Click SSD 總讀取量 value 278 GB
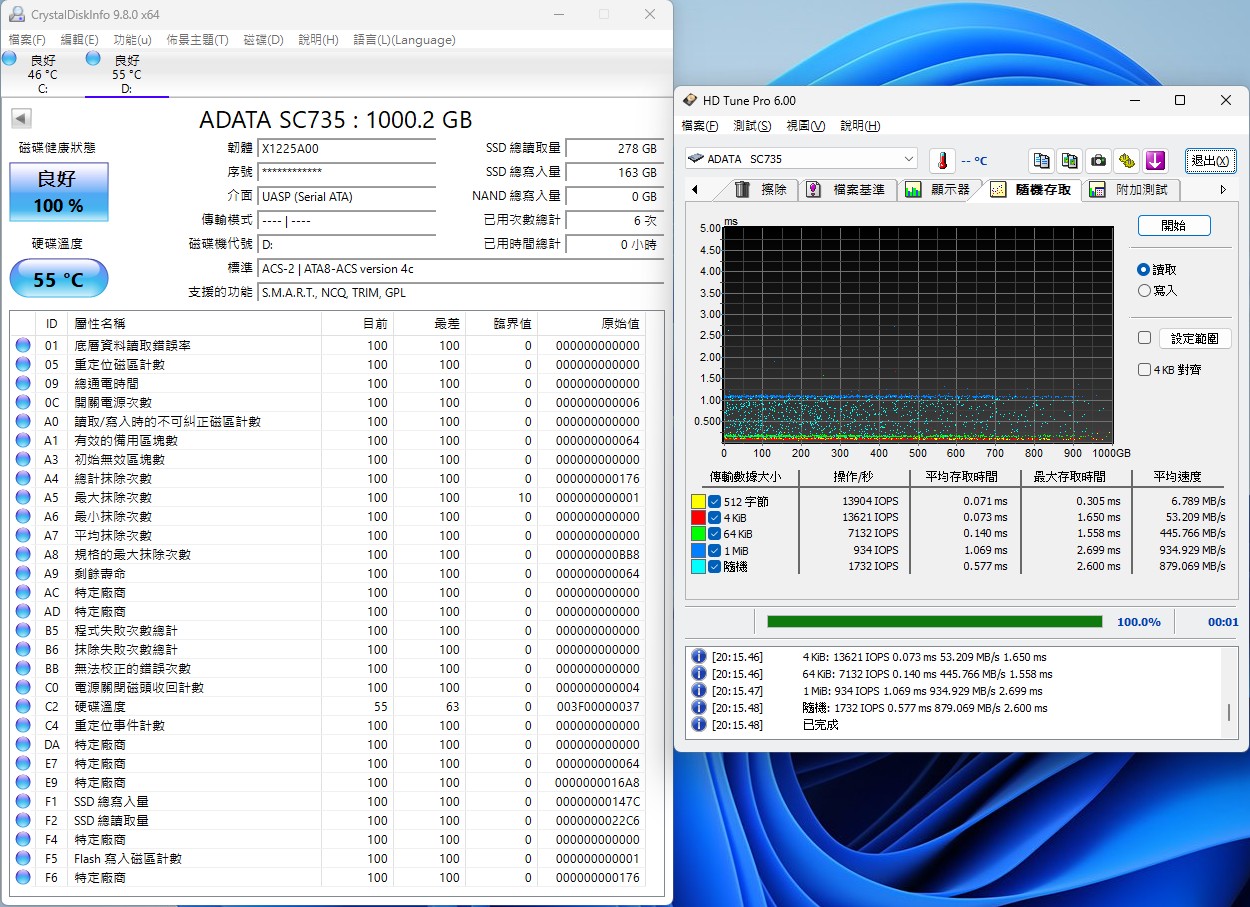Image resolution: width=1250 pixels, height=907 pixels. (614, 148)
